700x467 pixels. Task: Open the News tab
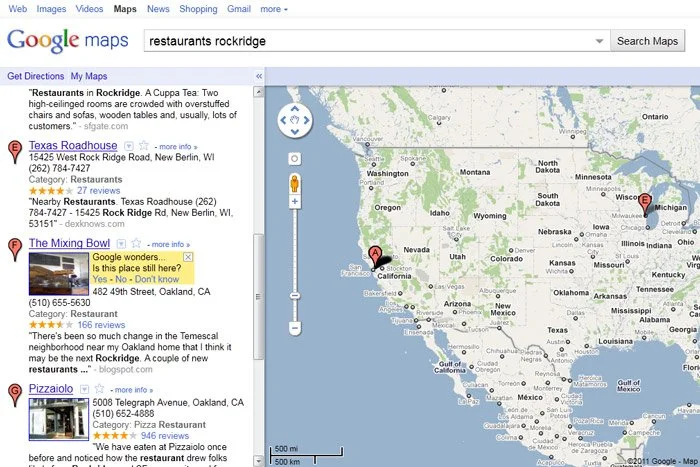click(158, 9)
